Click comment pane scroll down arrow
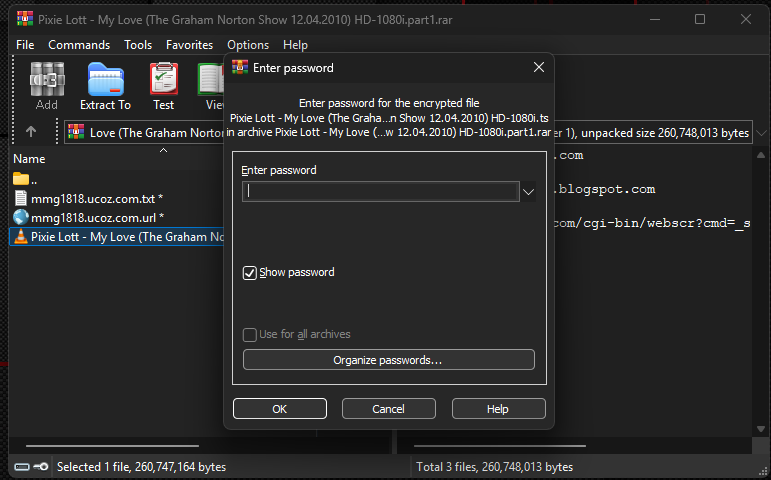Viewport: 771px width, 480px height. [761, 429]
